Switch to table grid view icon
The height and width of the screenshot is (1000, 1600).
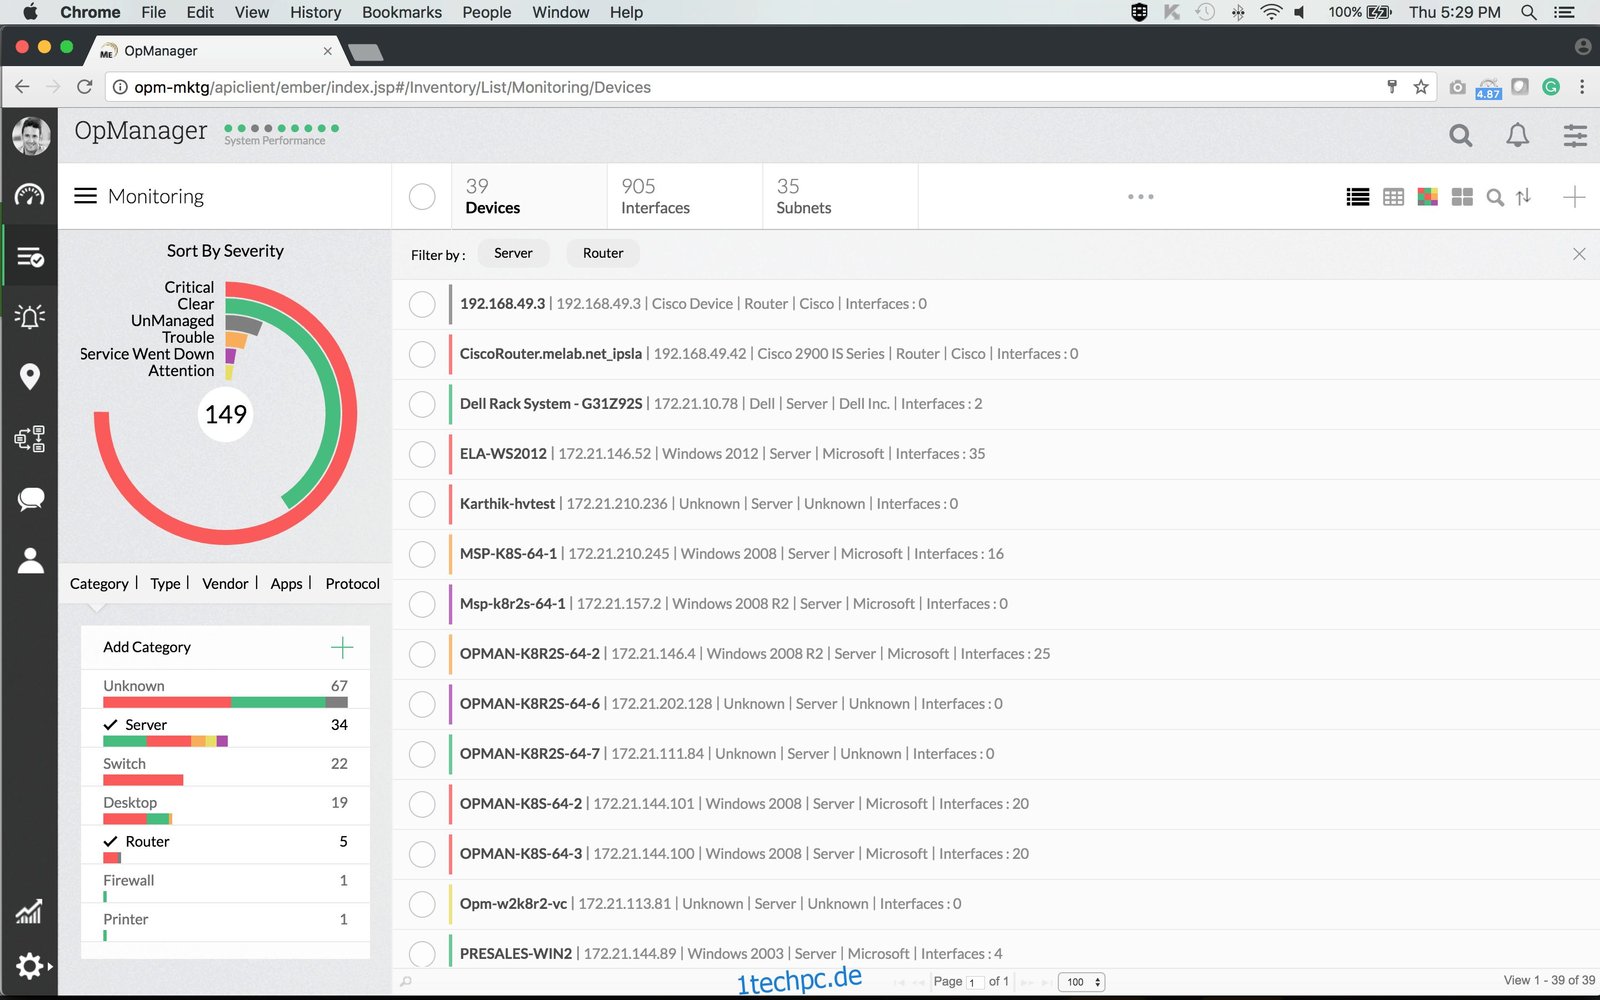pyautogui.click(x=1393, y=197)
